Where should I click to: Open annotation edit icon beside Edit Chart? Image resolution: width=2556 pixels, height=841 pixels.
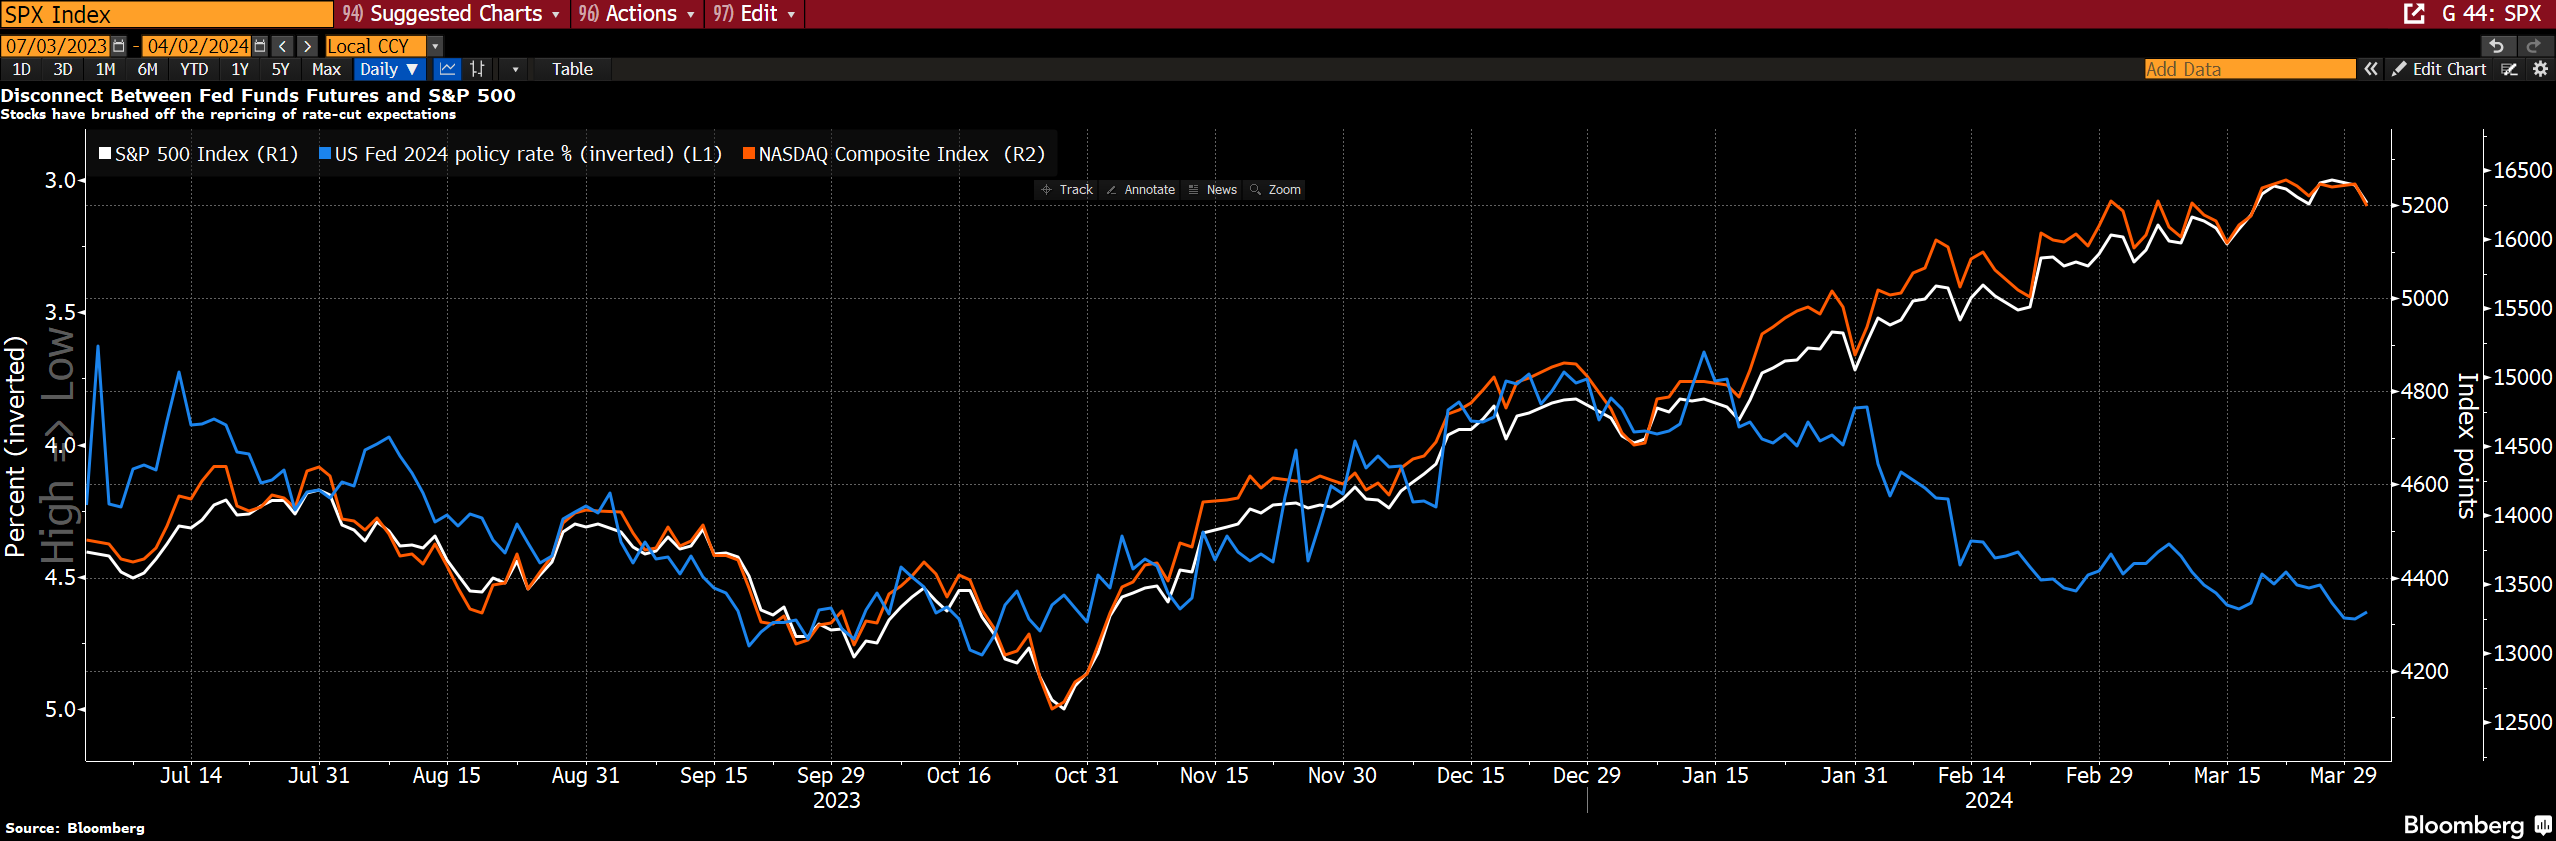[x=2509, y=69]
